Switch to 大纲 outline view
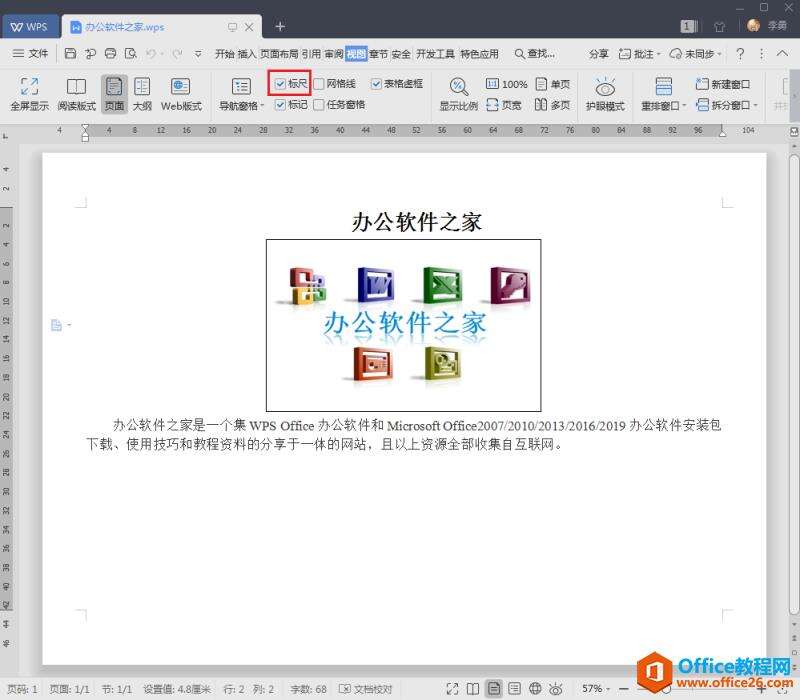The height and width of the screenshot is (700, 800). [x=142, y=94]
